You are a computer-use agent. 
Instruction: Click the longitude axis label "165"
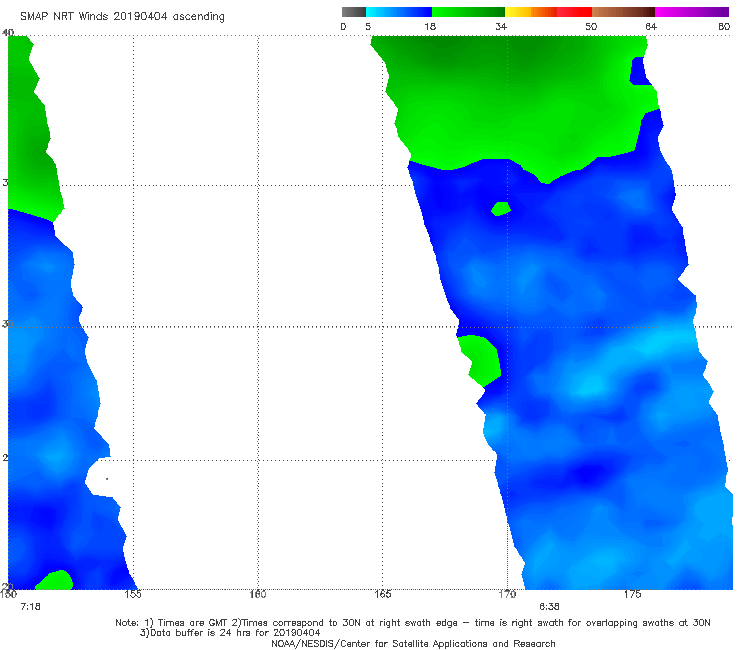point(382,594)
